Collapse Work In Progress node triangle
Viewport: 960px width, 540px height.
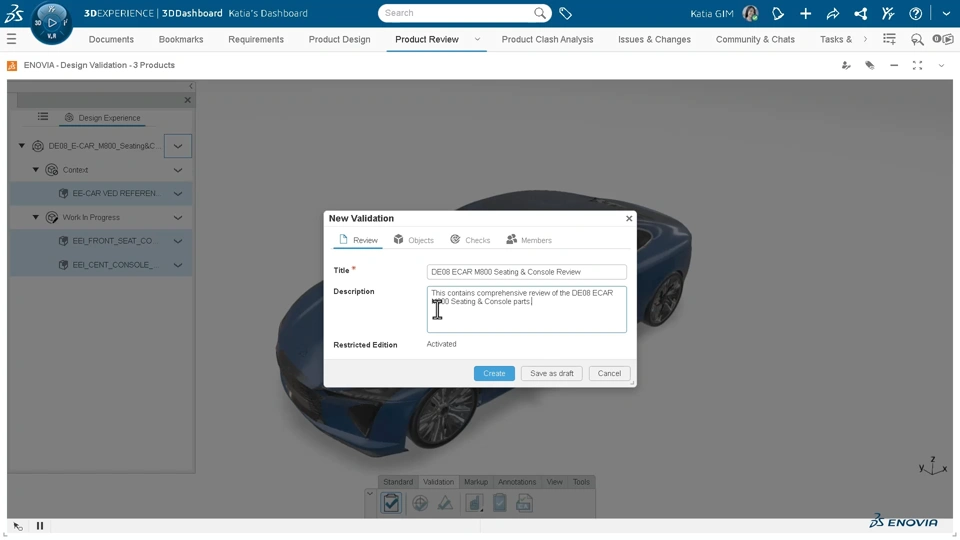tap(36, 217)
